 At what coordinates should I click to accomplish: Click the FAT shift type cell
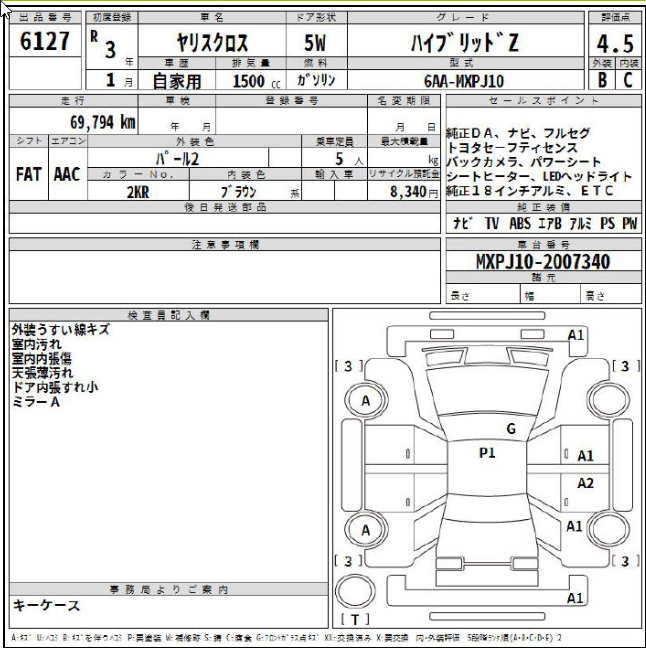click(x=28, y=174)
